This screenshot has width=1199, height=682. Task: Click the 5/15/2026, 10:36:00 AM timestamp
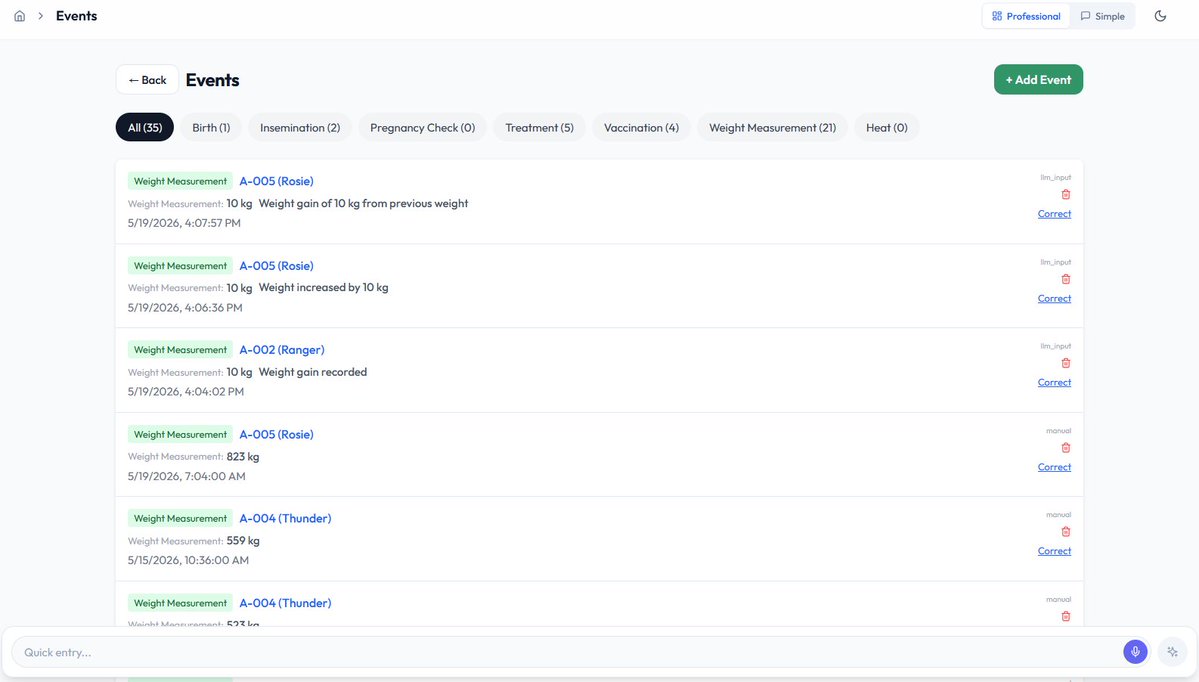click(x=188, y=560)
